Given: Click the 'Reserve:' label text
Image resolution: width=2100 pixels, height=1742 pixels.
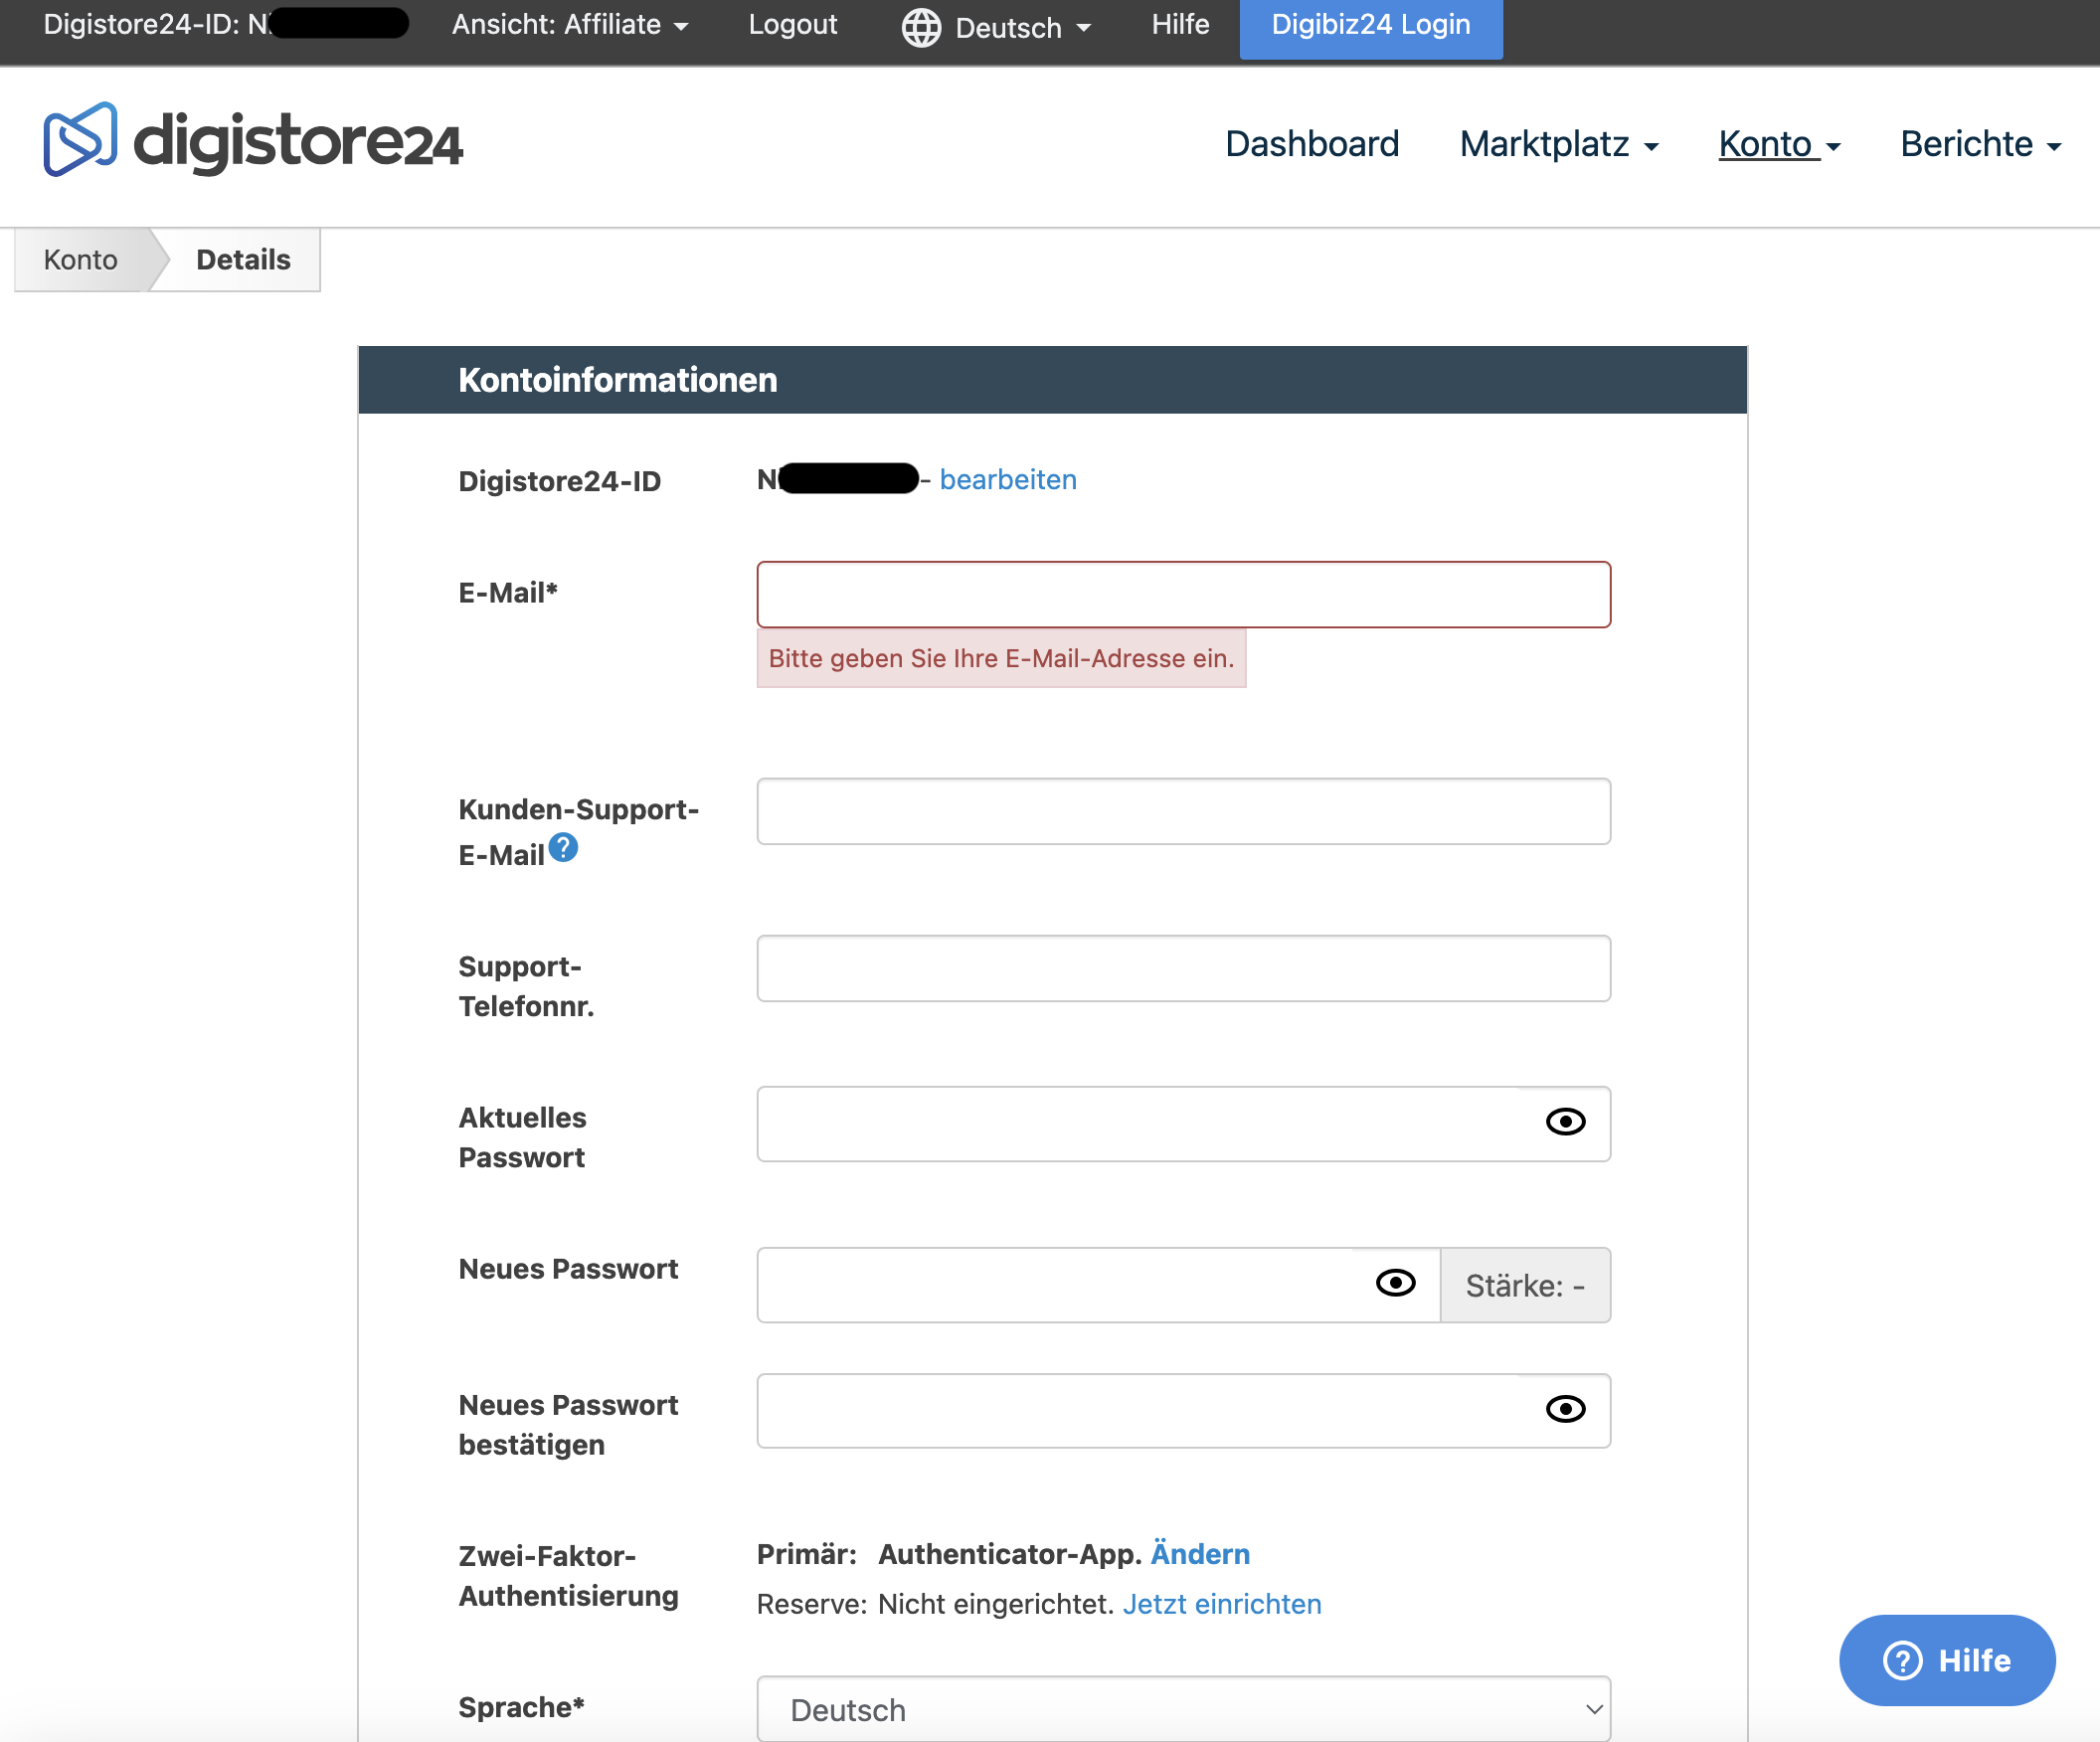Looking at the screenshot, I should tap(812, 1604).
